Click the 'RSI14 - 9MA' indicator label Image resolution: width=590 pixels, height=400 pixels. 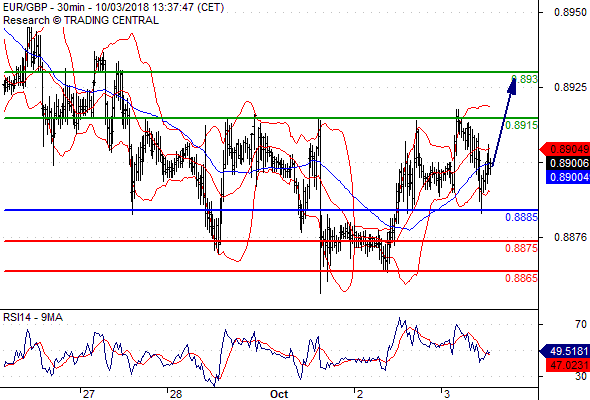click(33, 318)
